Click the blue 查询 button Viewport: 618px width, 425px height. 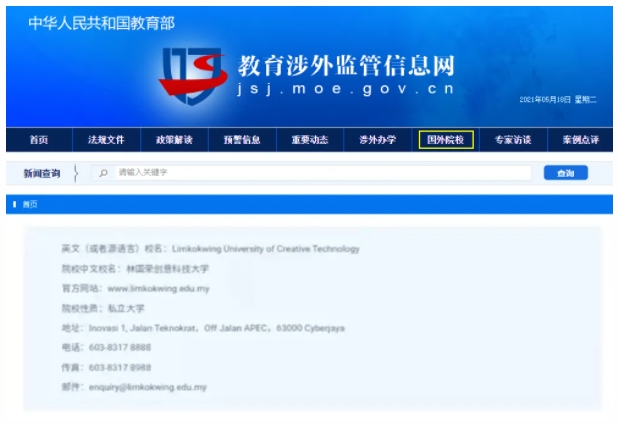coord(566,173)
